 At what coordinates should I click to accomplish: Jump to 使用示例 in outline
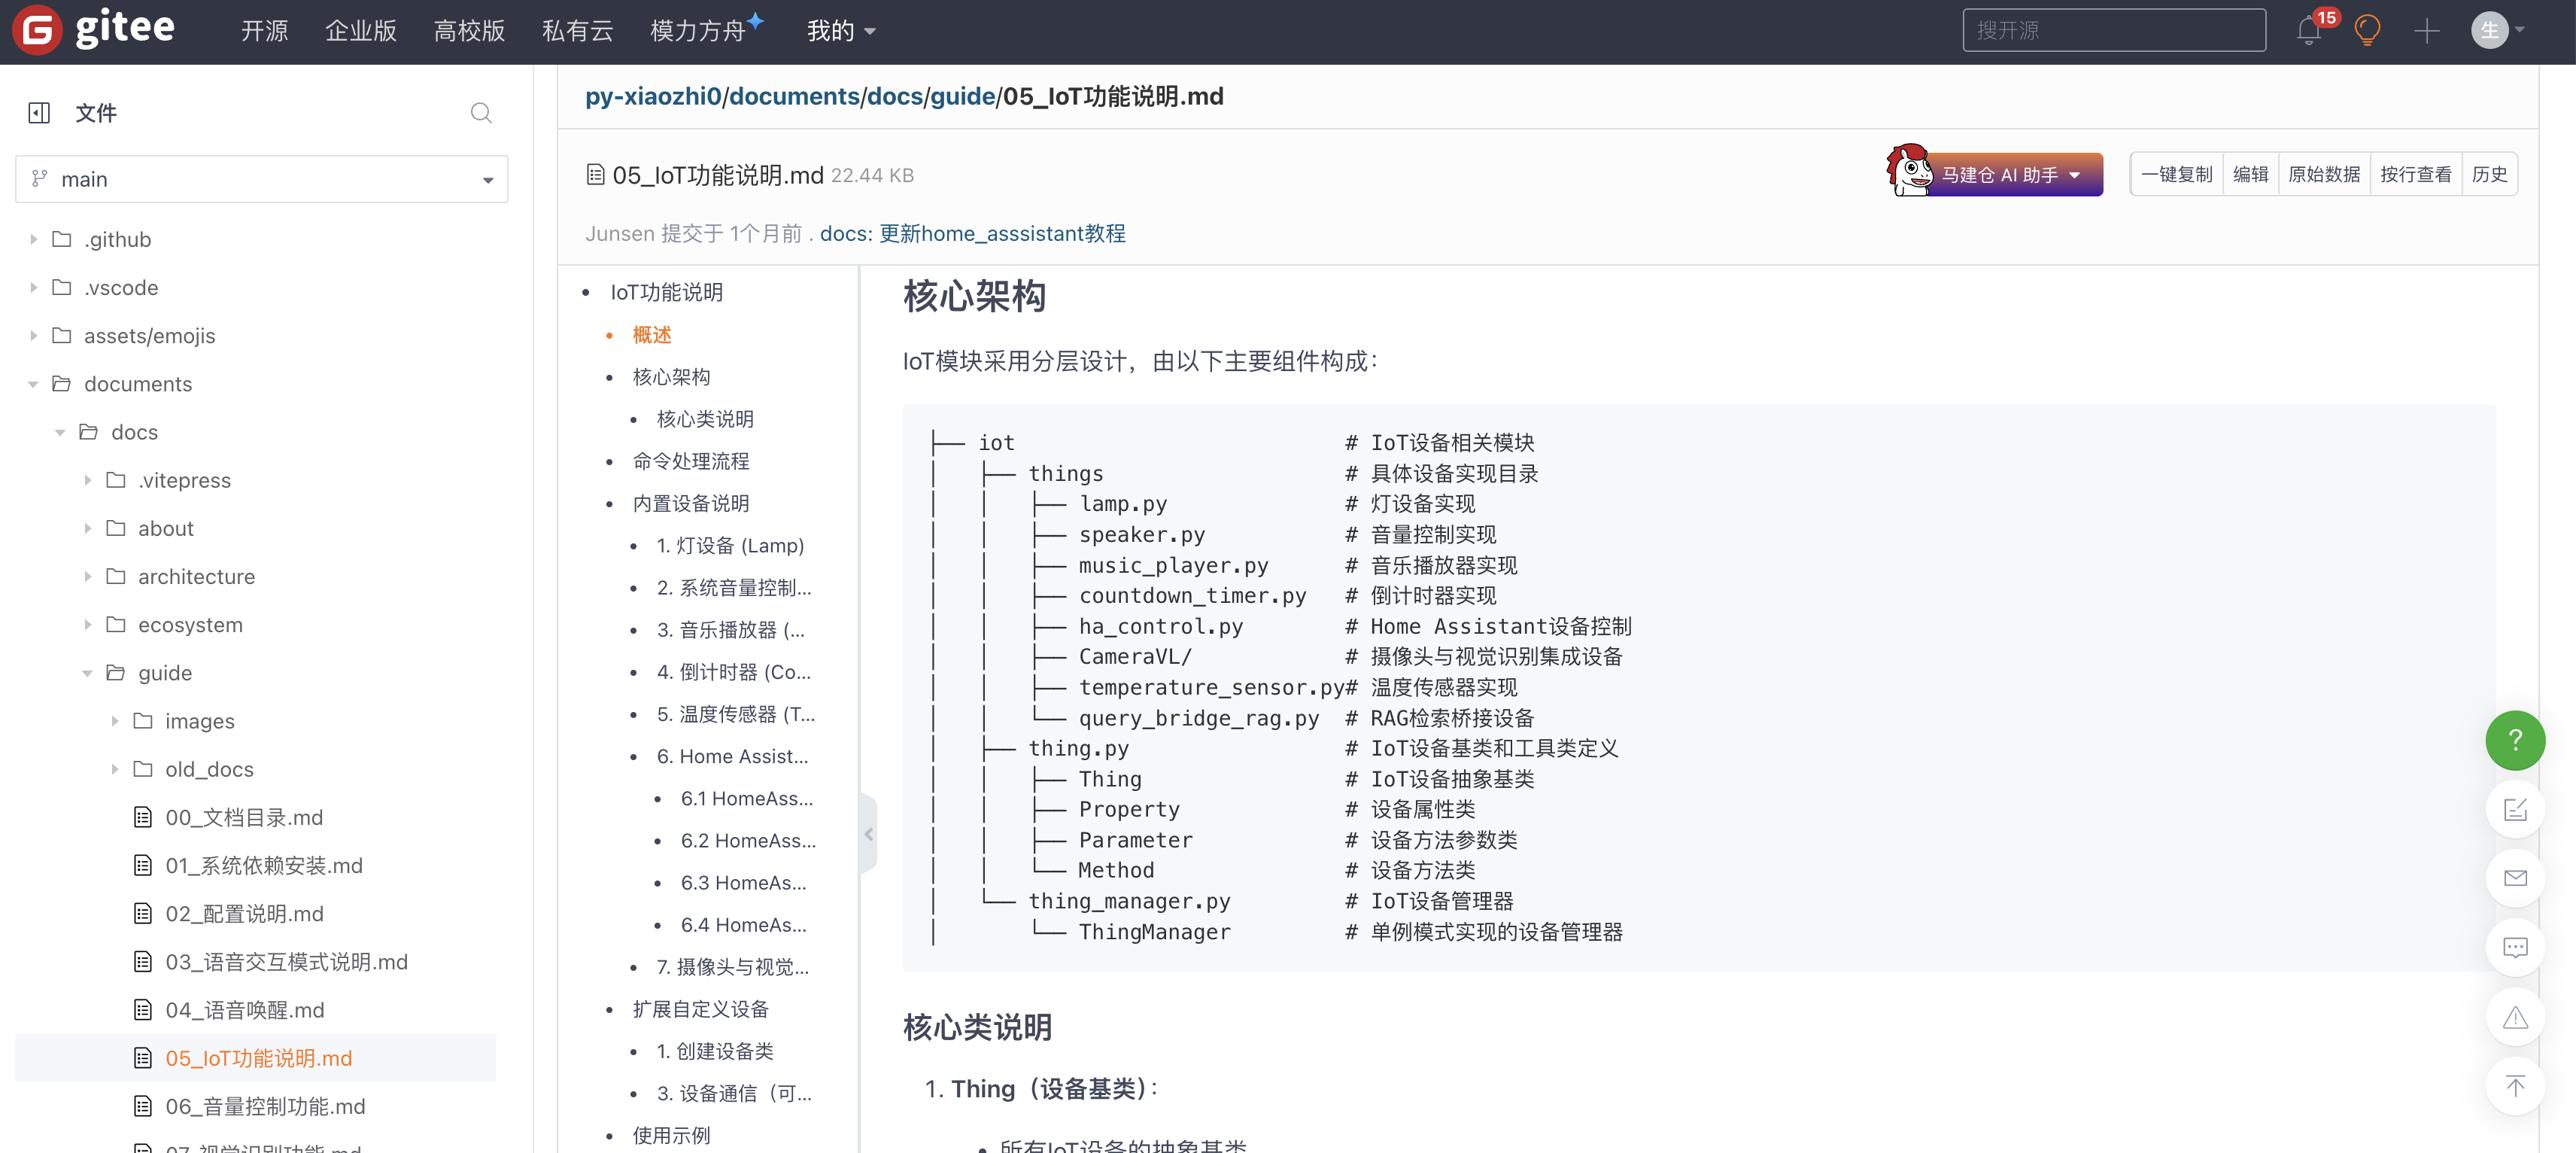coord(671,1136)
